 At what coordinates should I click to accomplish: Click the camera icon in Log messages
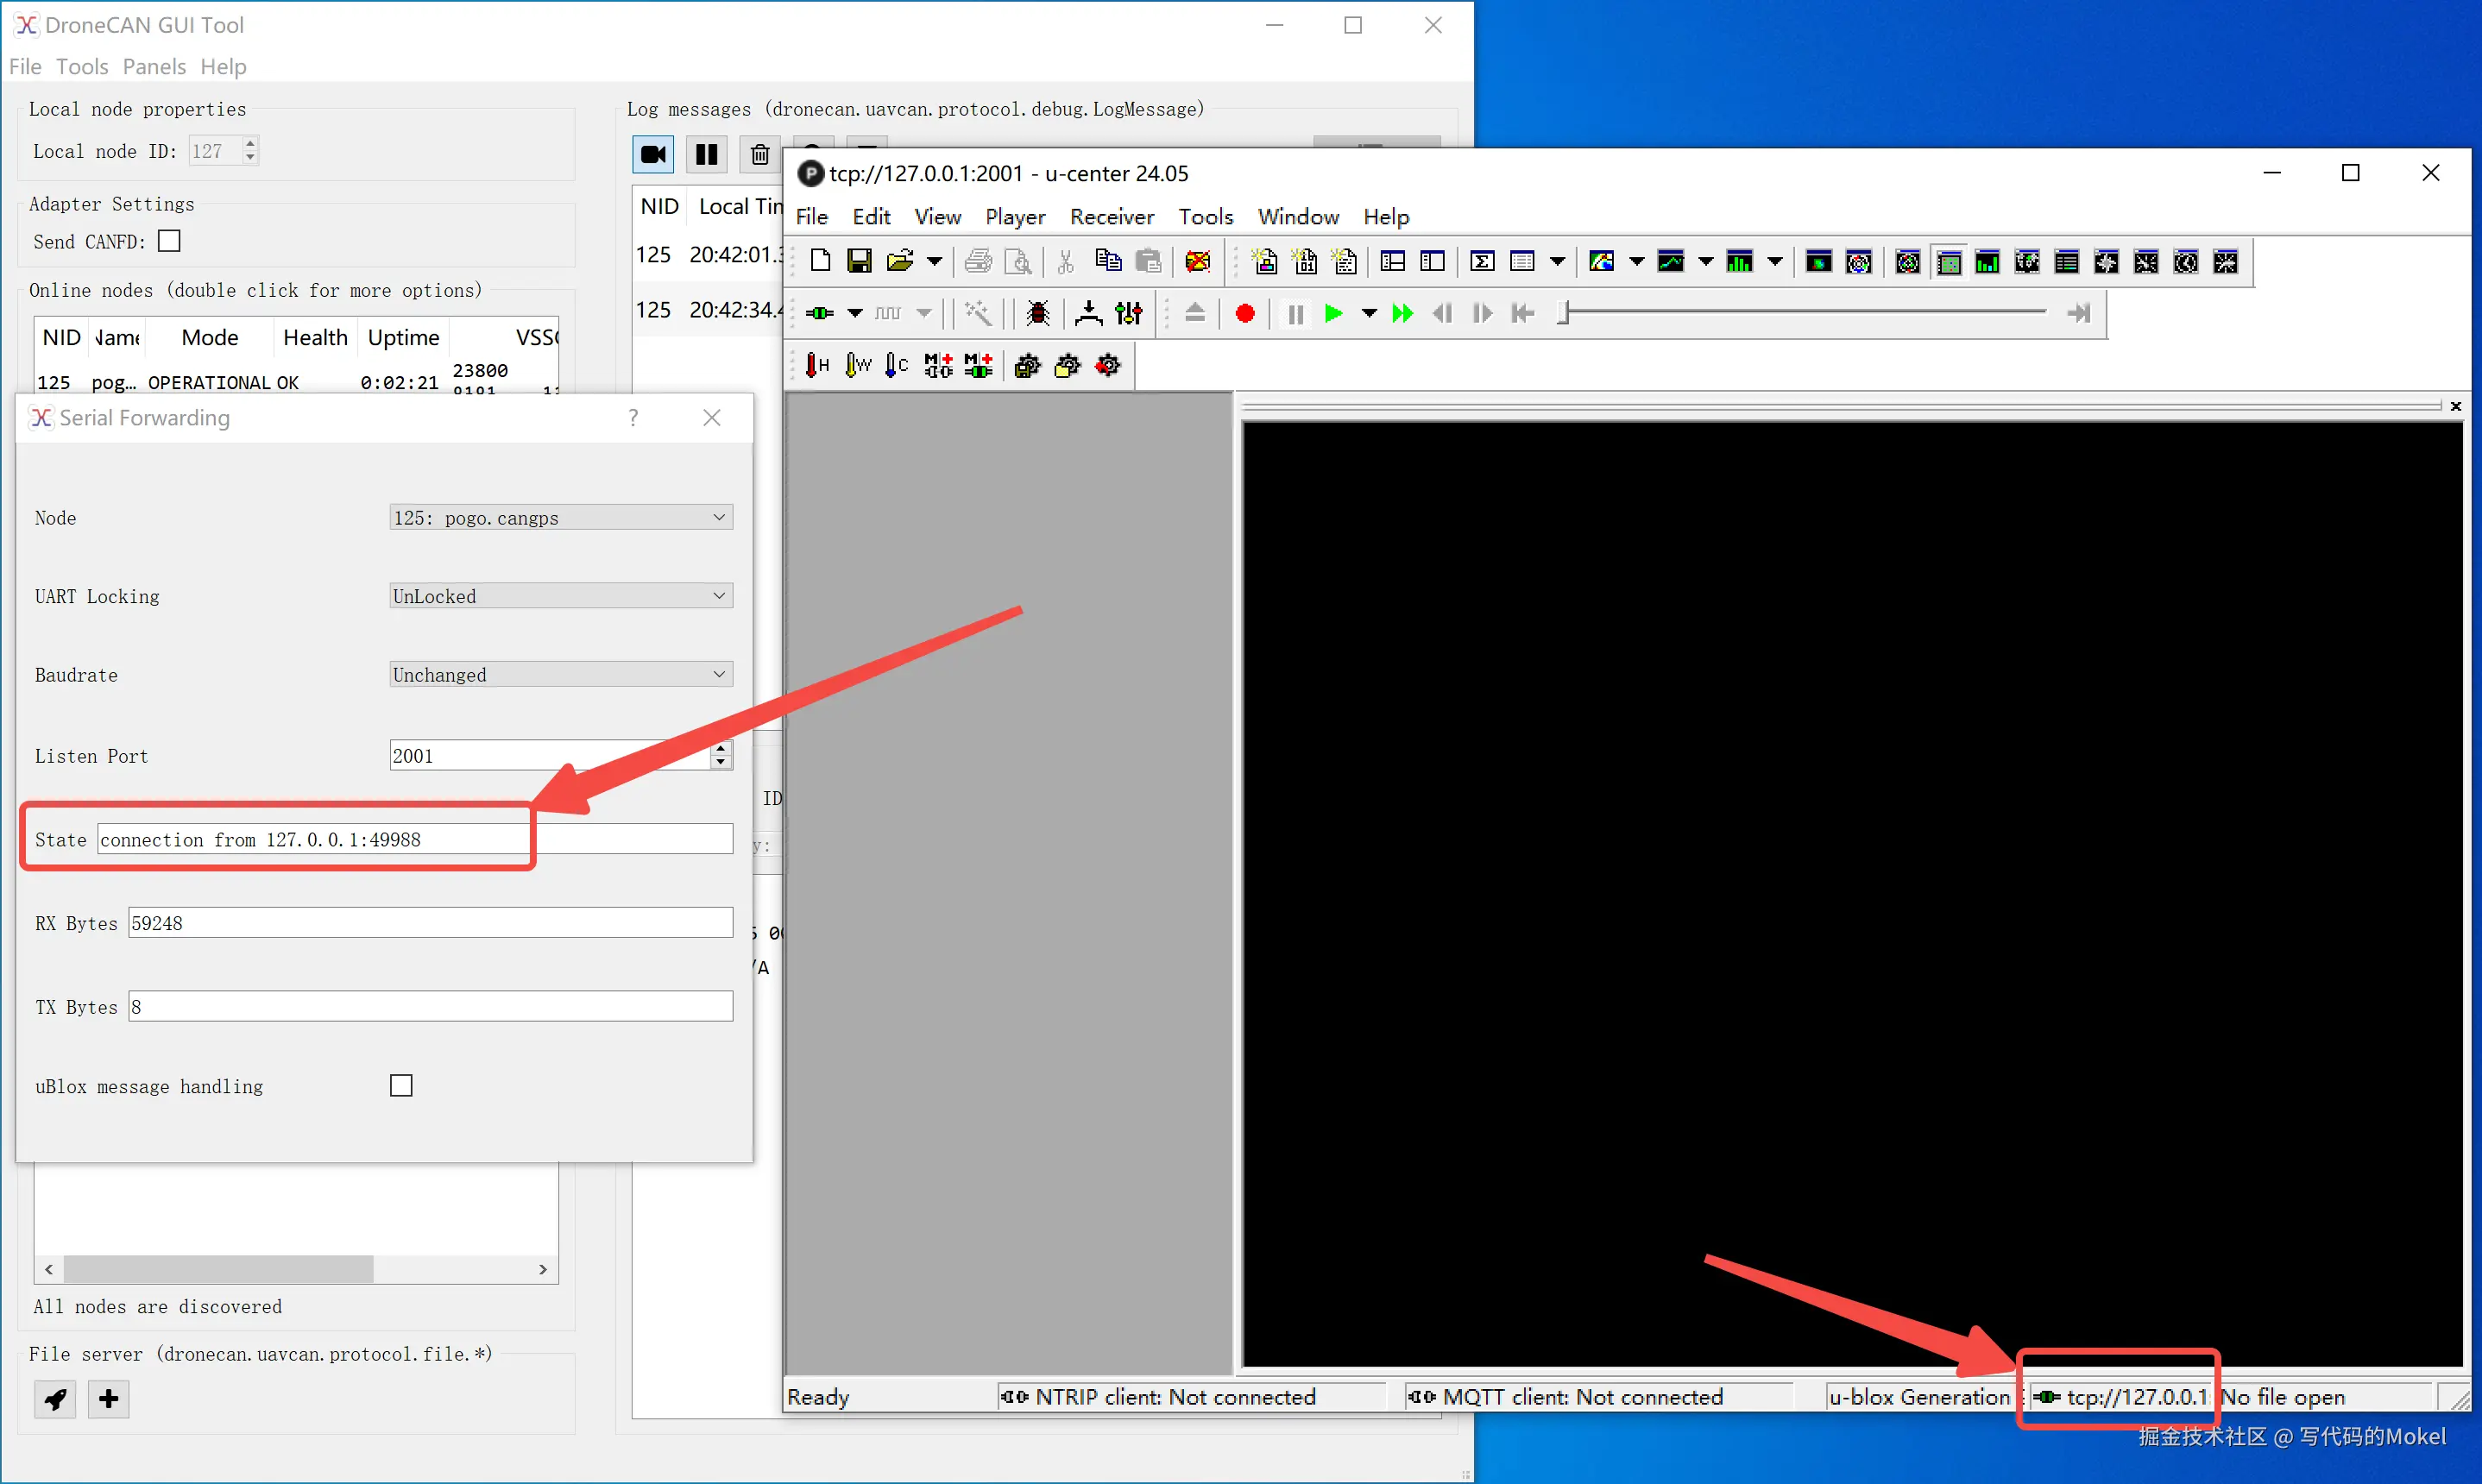653,155
